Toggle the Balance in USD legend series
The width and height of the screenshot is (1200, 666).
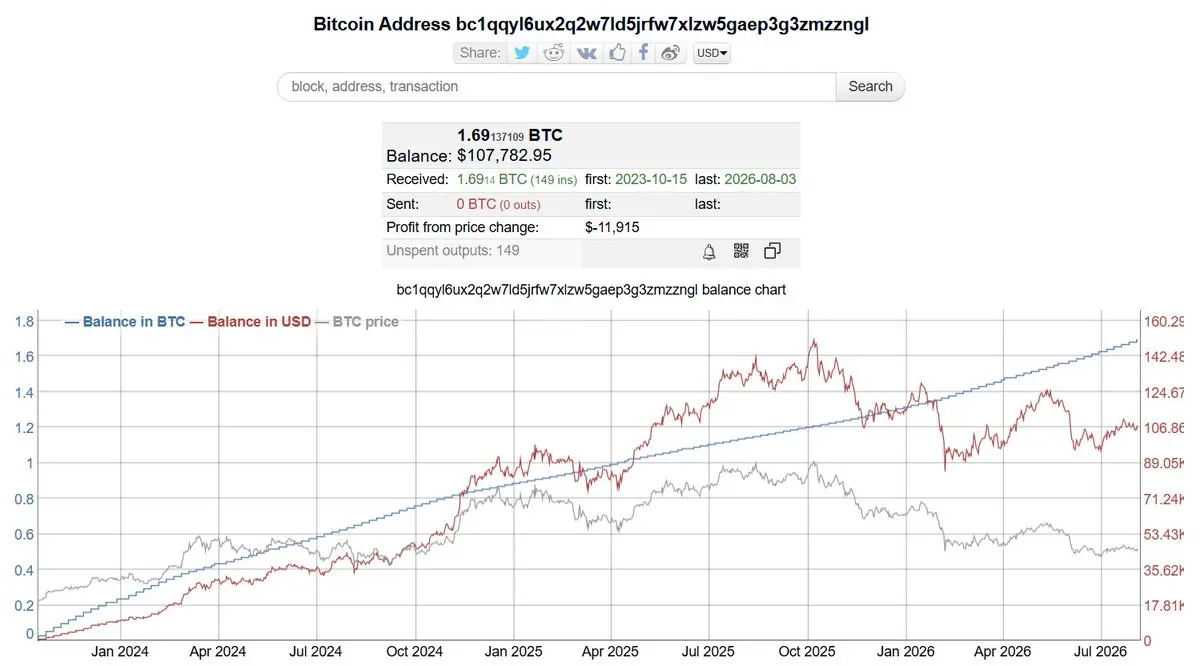pyautogui.click(x=250, y=322)
